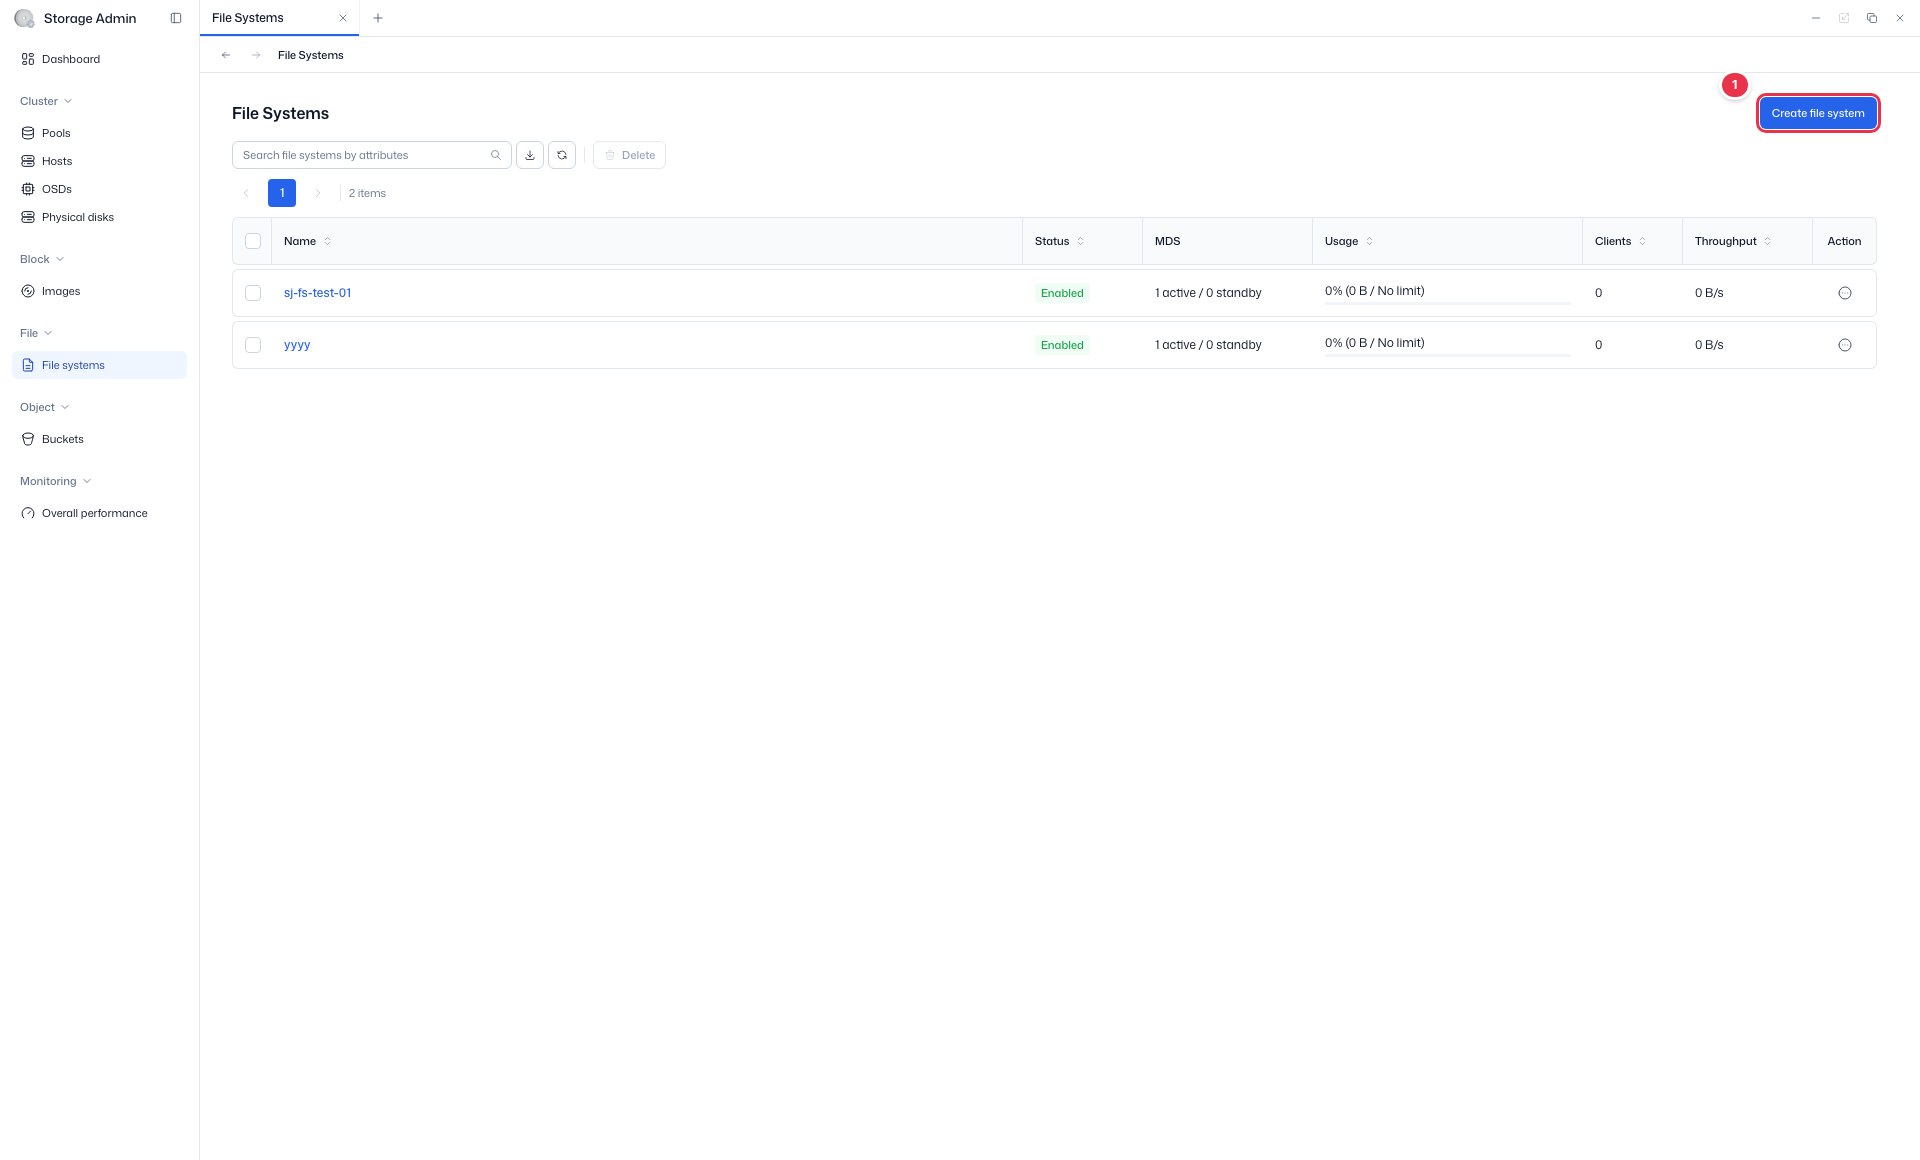Navigate back with the left arrow

[x=226, y=55]
